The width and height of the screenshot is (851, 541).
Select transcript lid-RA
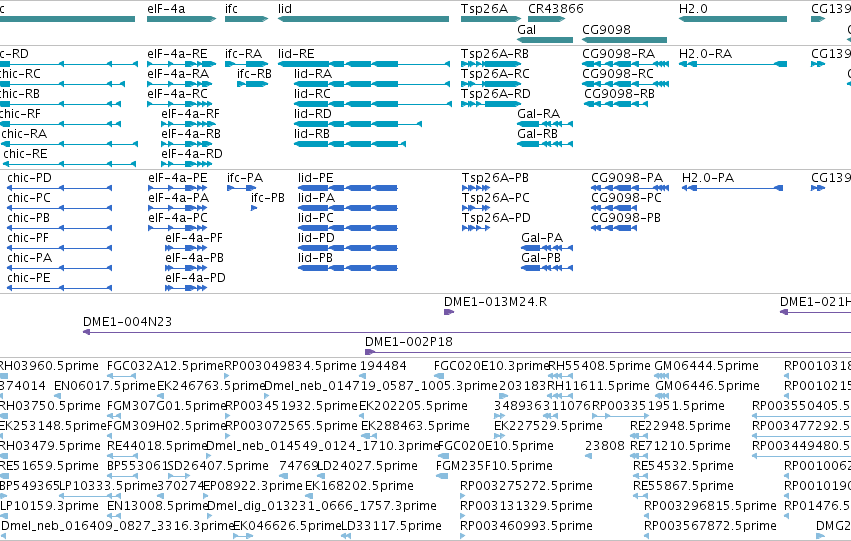(x=372, y=84)
